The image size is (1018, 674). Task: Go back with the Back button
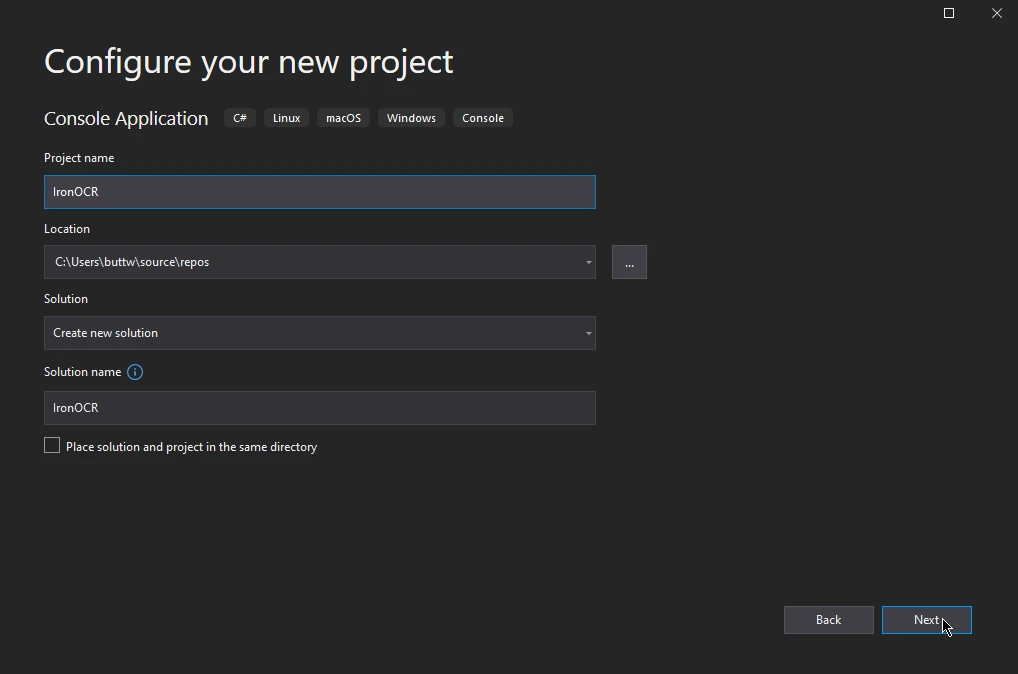(x=828, y=620)
